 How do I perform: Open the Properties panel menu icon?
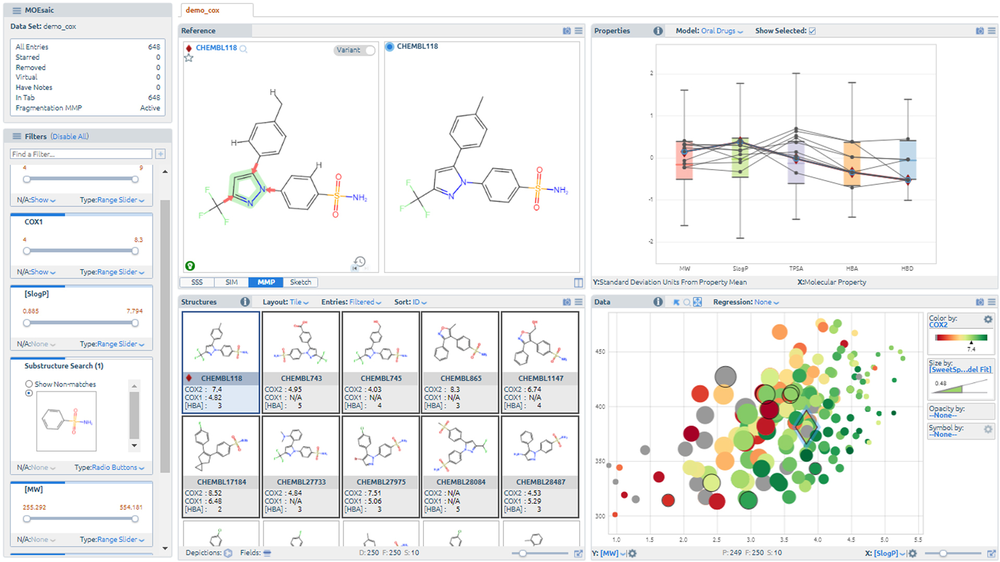991,31
